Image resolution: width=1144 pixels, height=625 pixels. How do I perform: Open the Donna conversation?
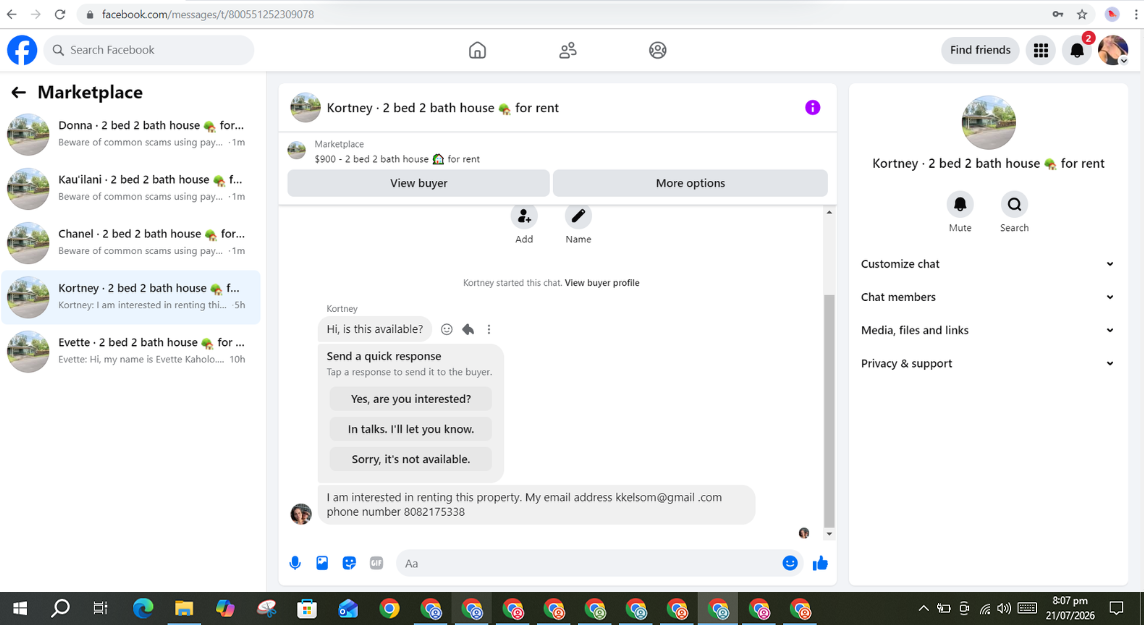coord(131,134)
